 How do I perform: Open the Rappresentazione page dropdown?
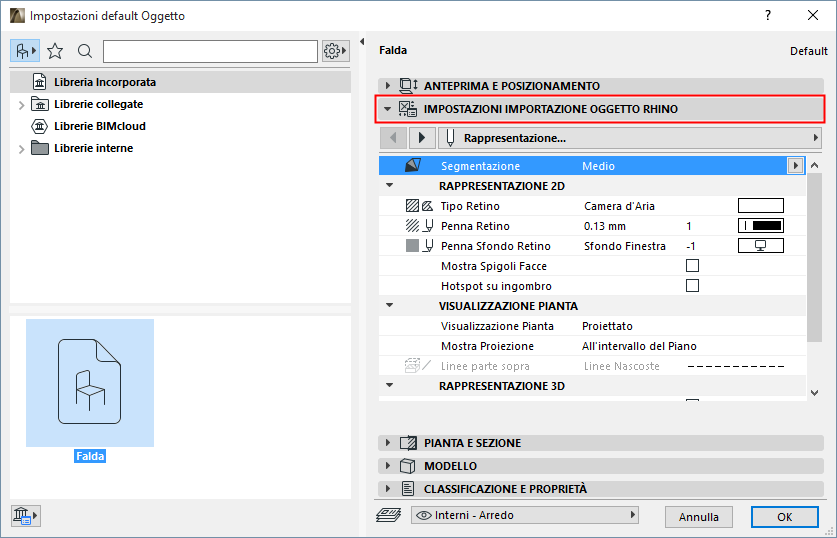[629, 138]
